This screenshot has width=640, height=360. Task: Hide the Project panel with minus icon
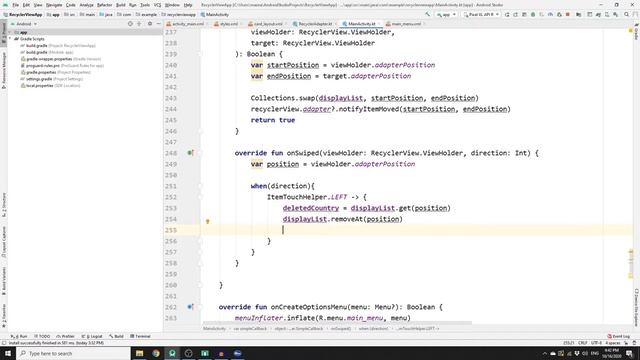click(158, 24)
